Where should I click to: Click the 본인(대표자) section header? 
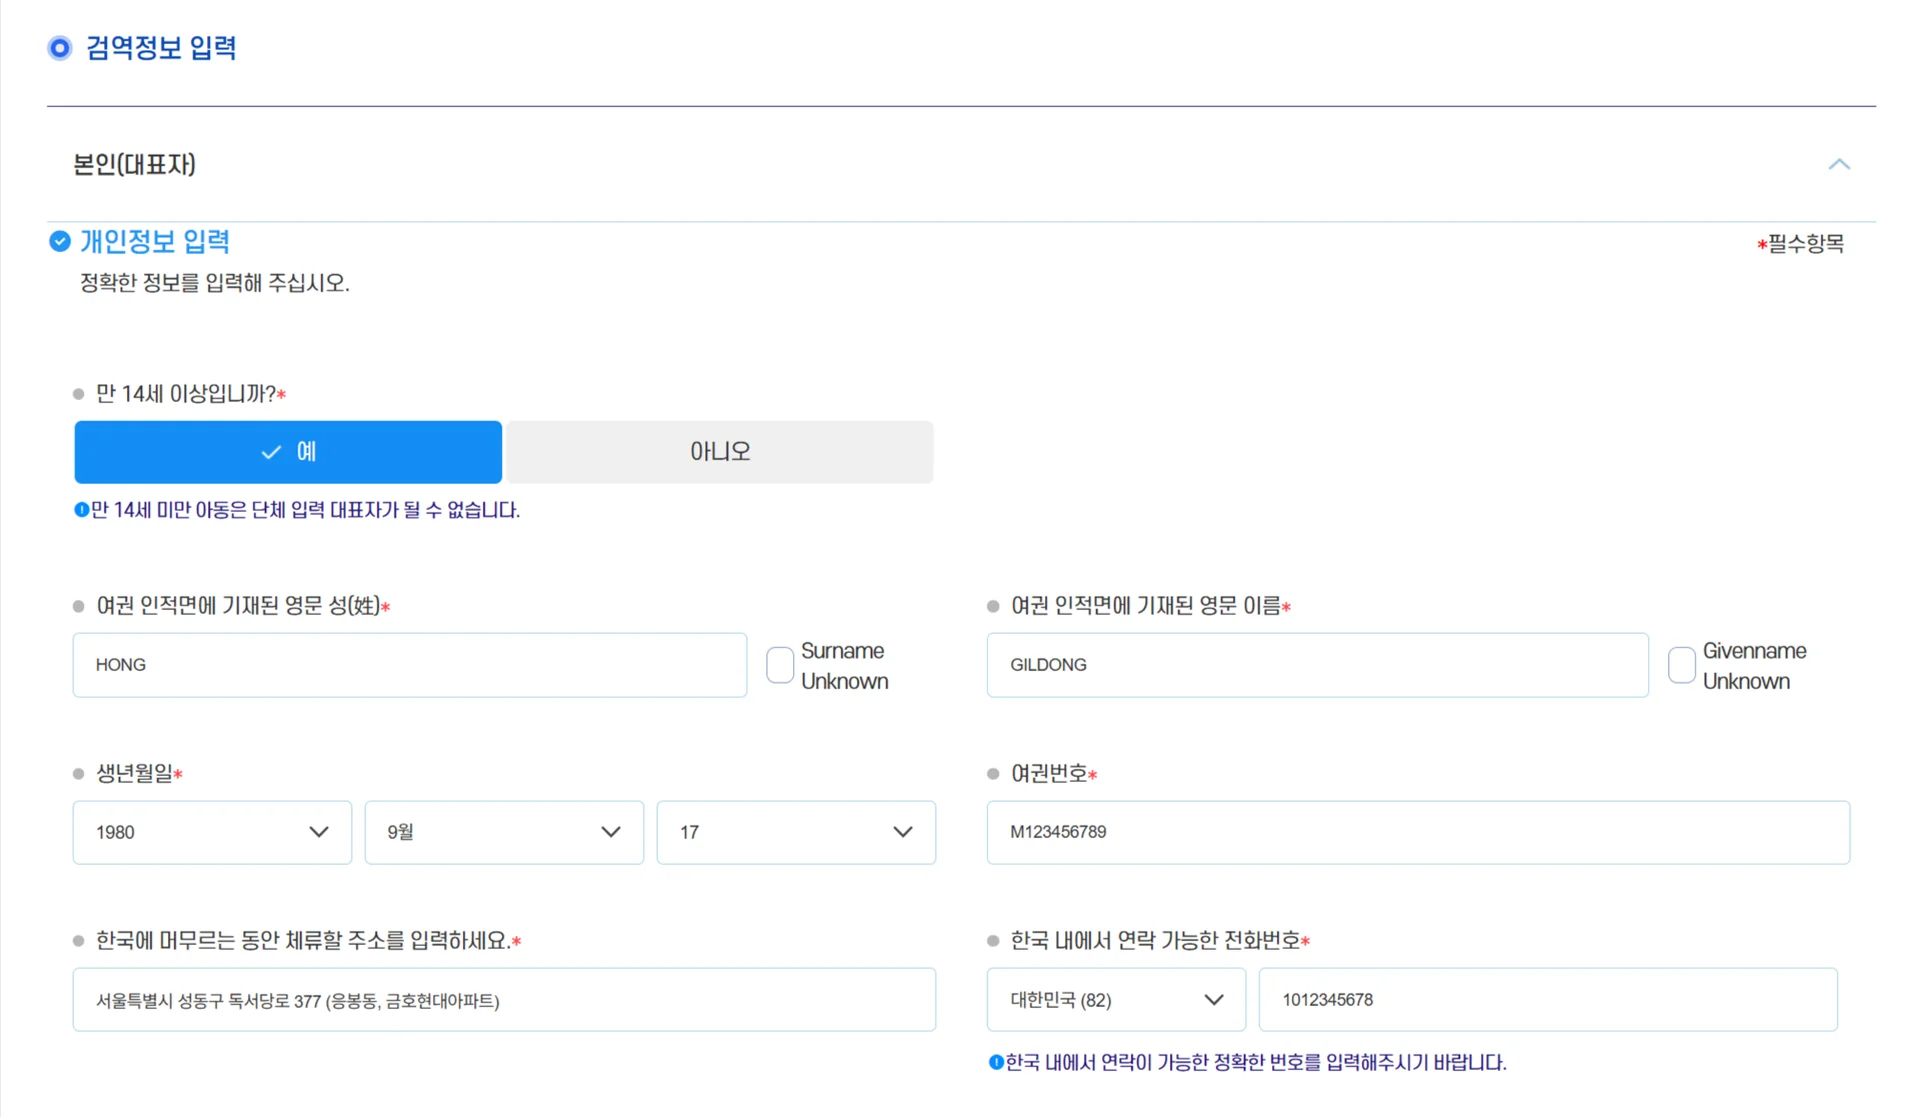click(134, 164)
